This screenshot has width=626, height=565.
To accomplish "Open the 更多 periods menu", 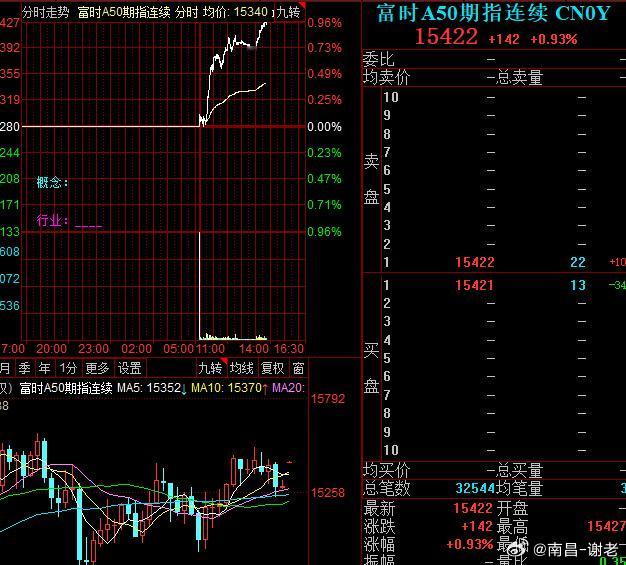I will pos(97,368).
